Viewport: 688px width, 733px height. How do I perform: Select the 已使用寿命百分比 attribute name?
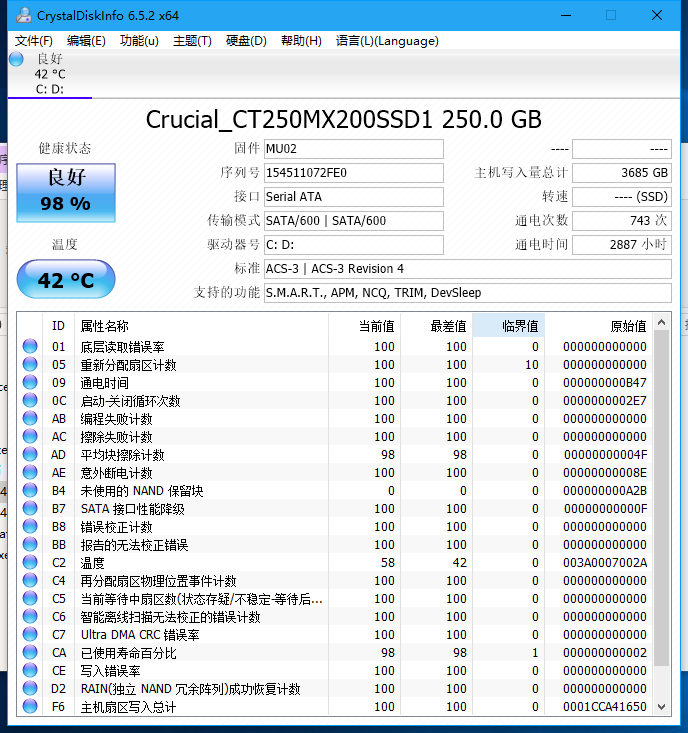coord(129,653)
